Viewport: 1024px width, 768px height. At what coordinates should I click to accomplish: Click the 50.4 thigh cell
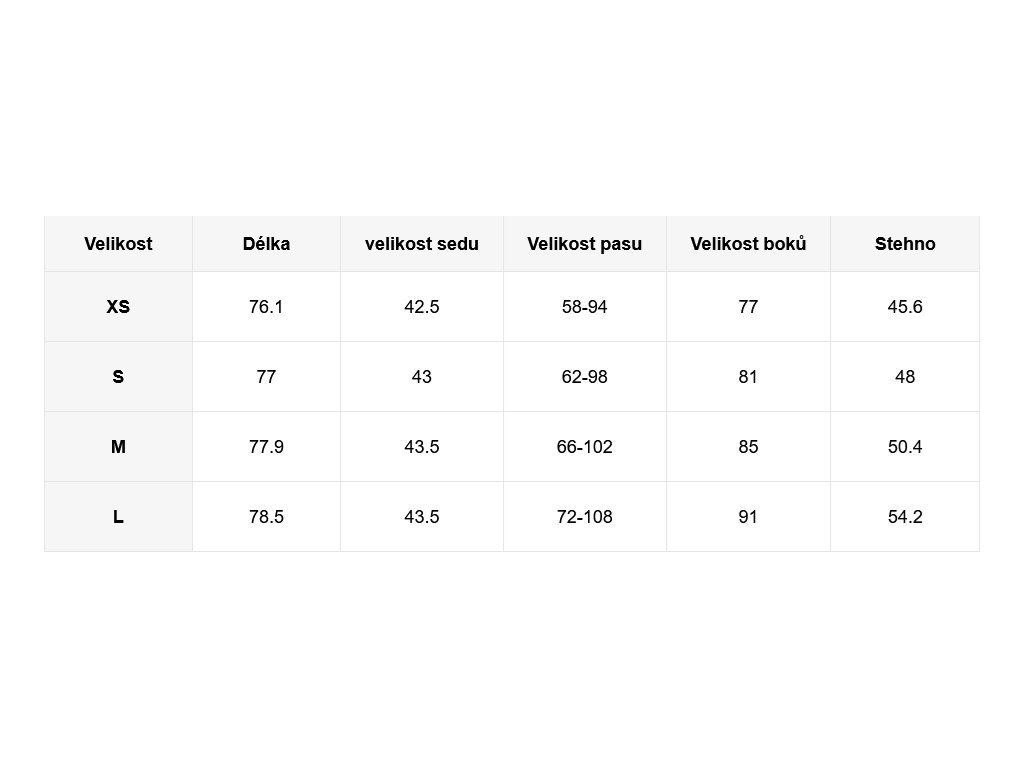click(x=905, y=447)
